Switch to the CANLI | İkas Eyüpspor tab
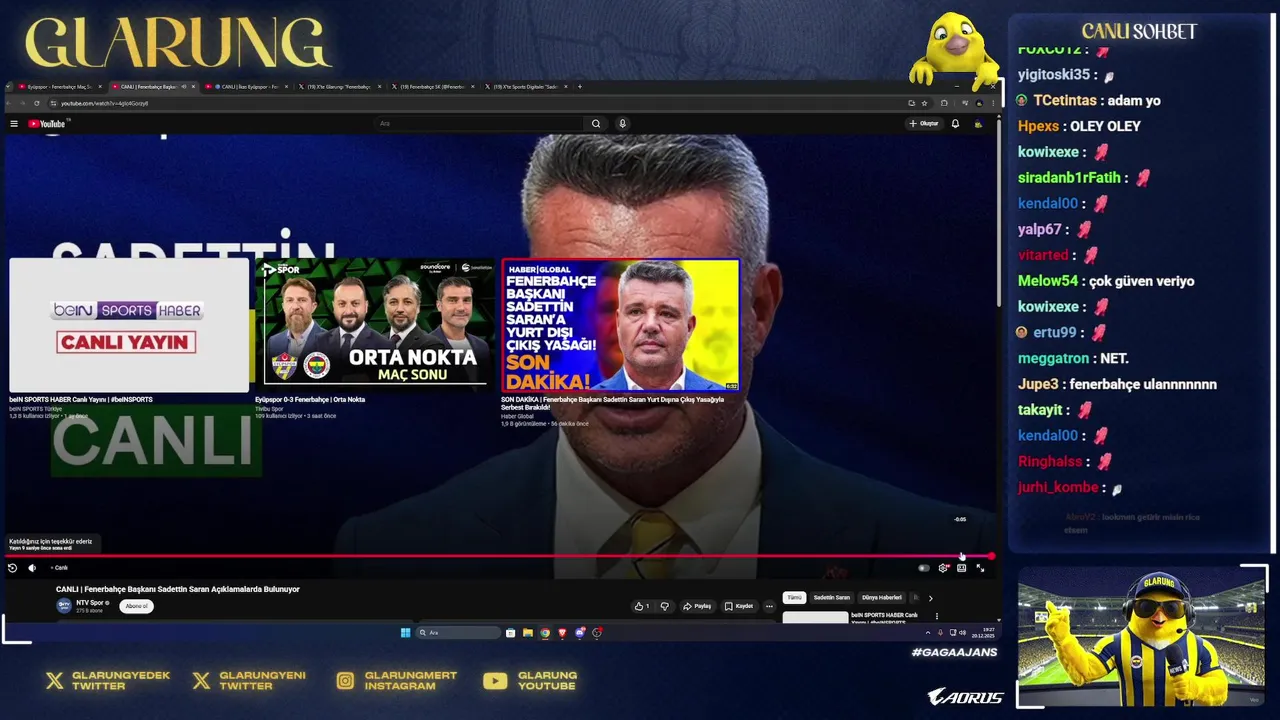The width and height of the screenshot is (1280, 720). [x=247, y=87]
